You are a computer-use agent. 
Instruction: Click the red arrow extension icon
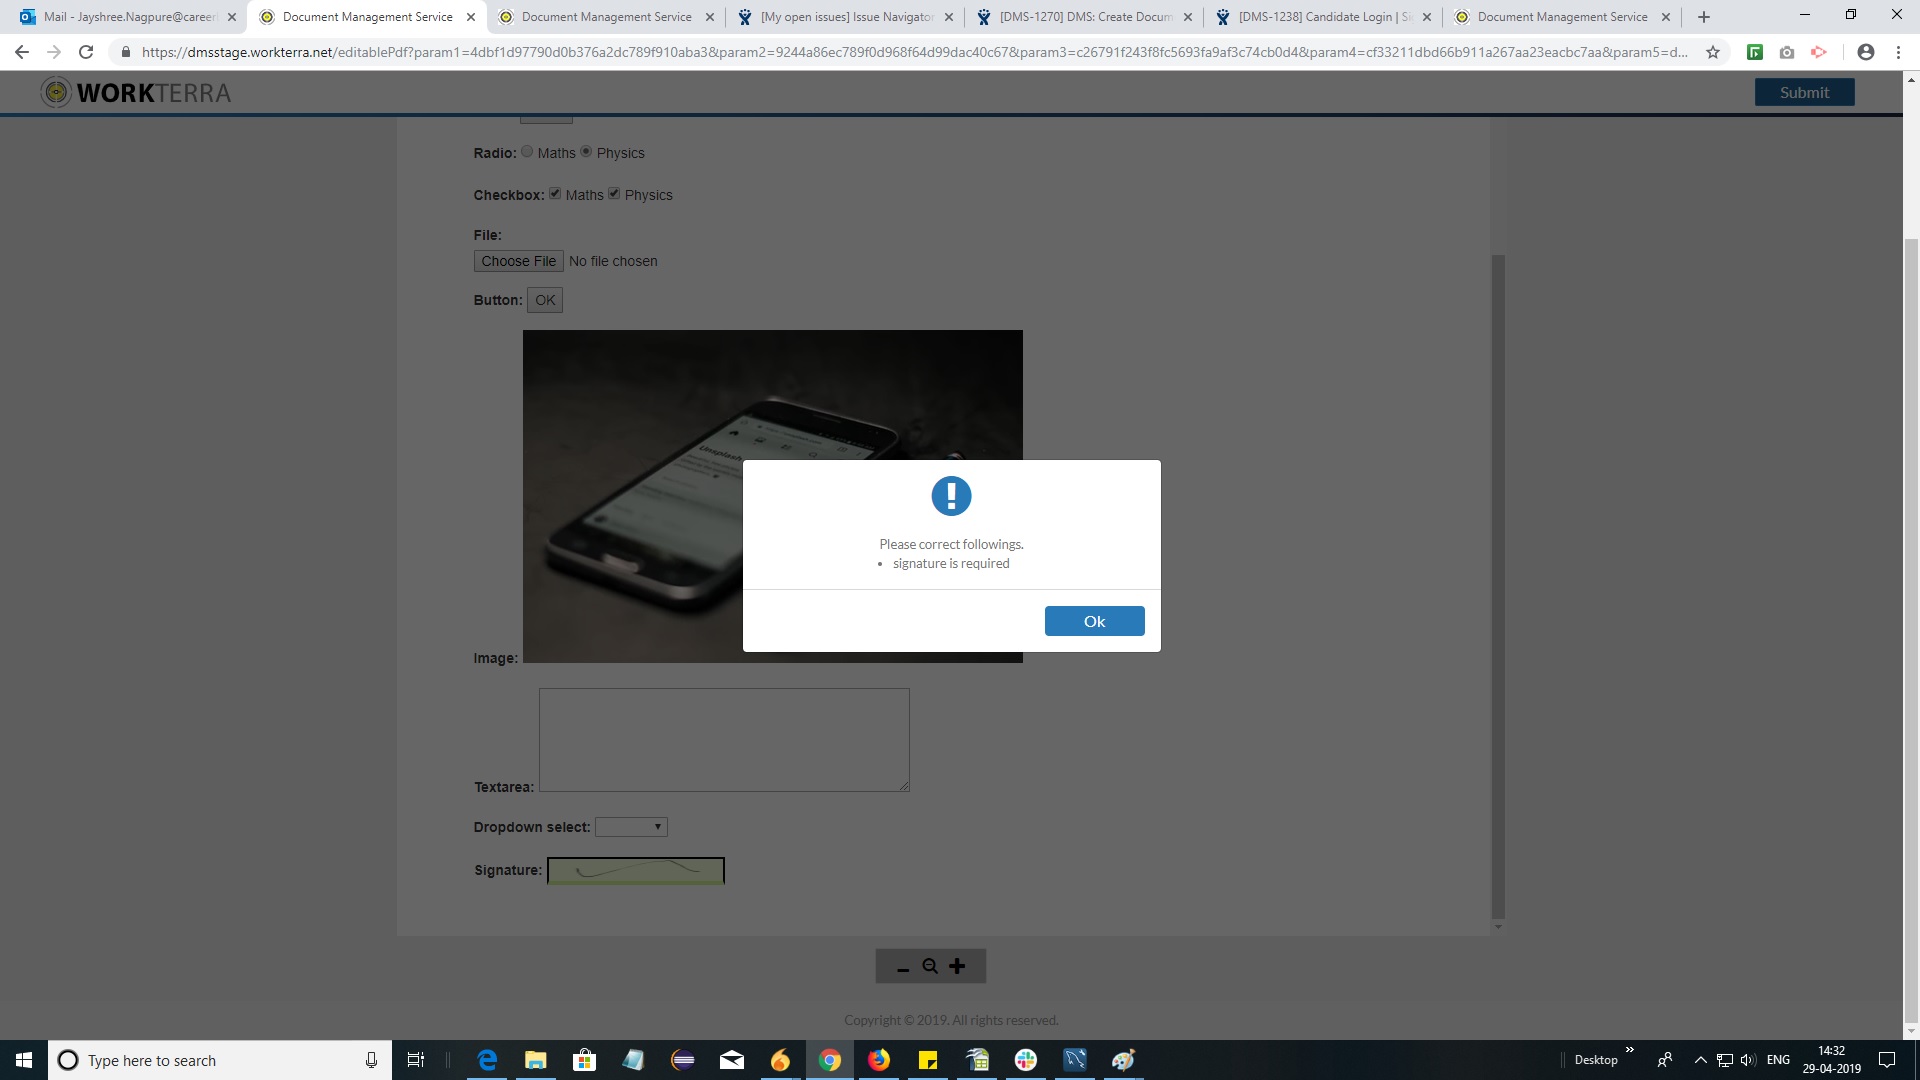1819,52
